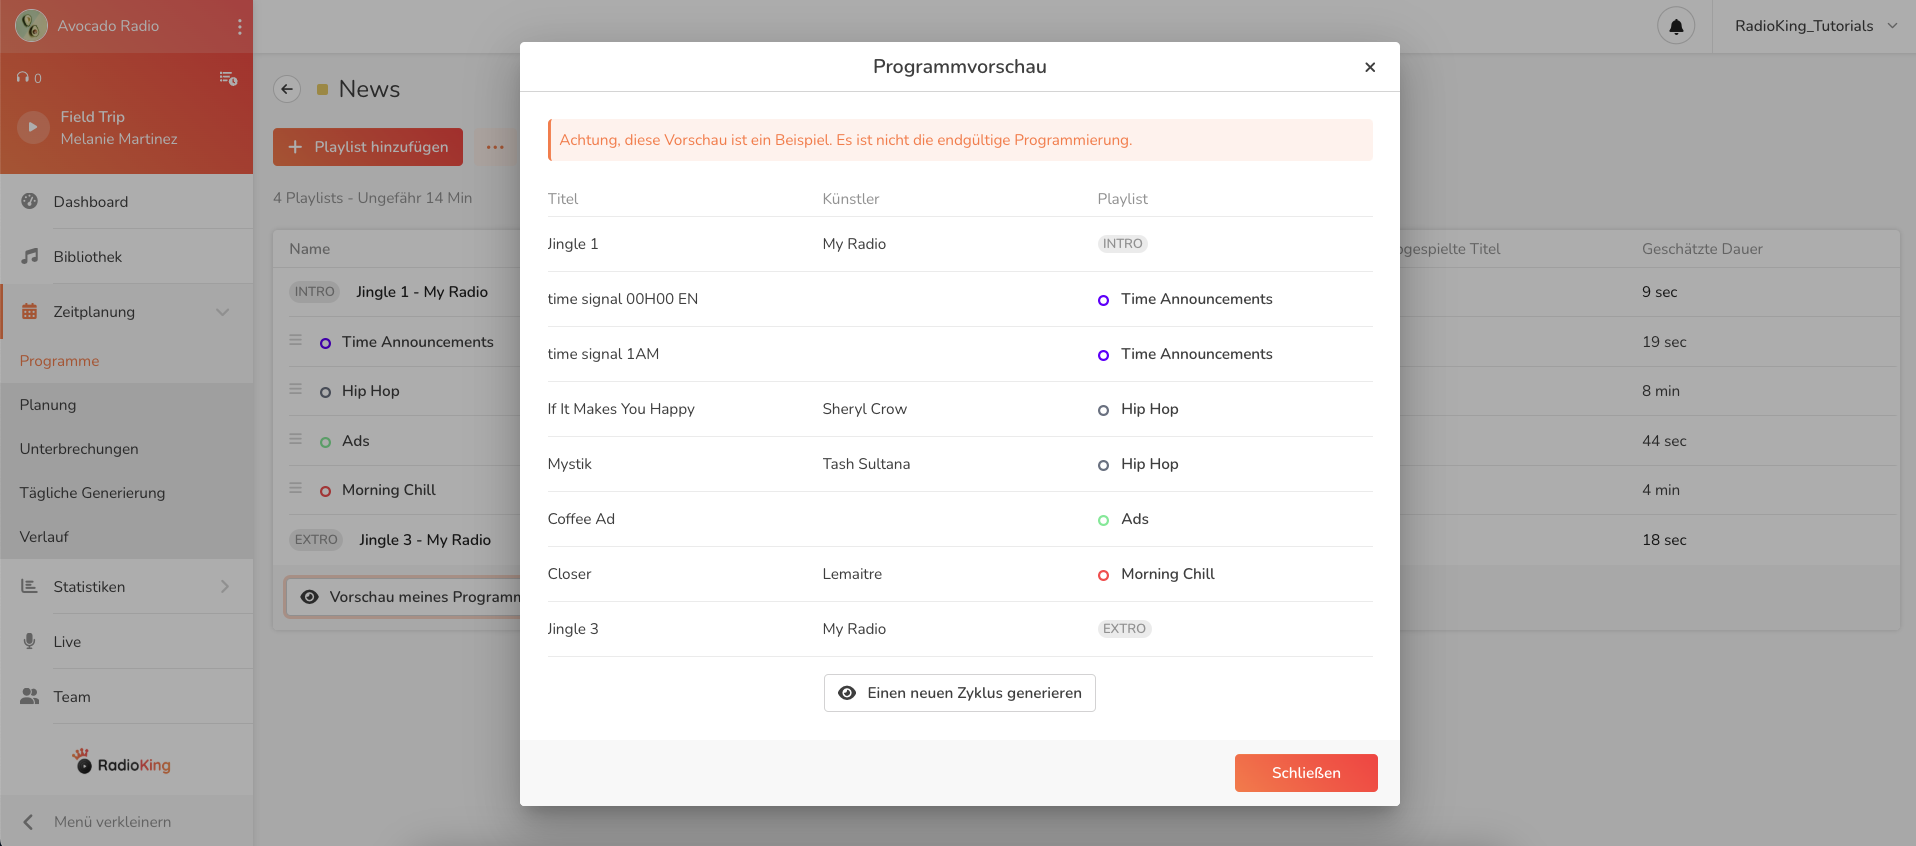Click the EXTRO badge in preview dialog

click(1124, 629)
